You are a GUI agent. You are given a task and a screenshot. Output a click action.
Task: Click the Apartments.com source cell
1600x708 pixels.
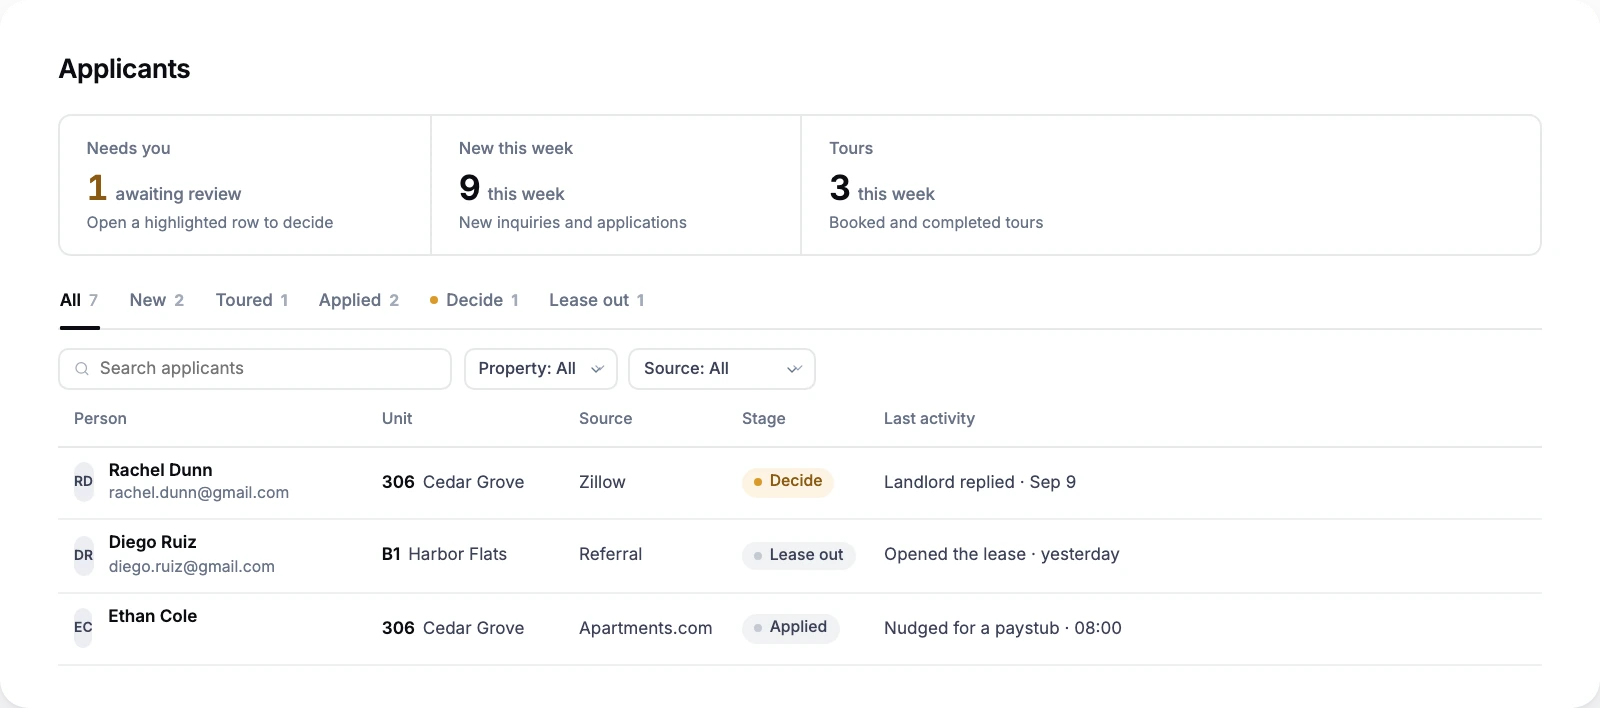click(646, 628)
